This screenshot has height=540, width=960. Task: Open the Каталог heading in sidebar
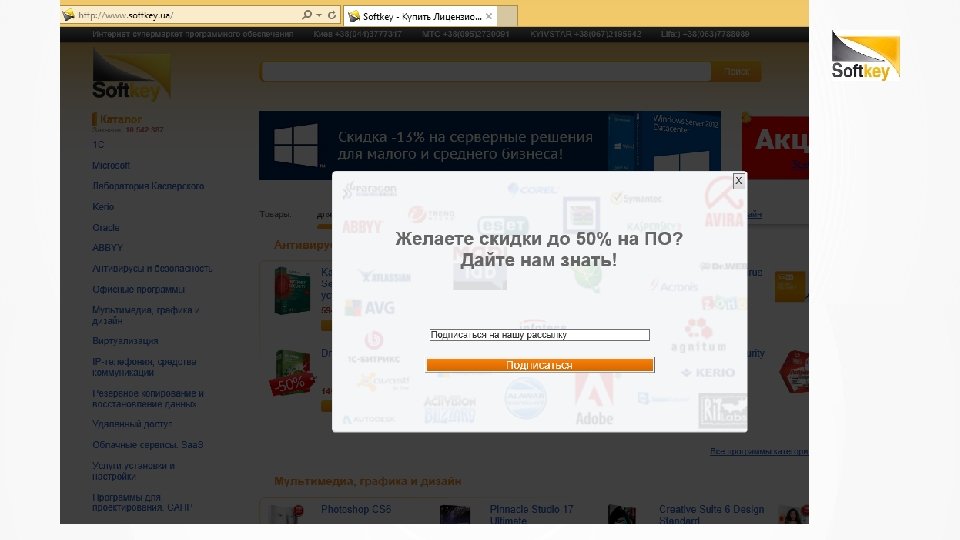tap(121, 119)
